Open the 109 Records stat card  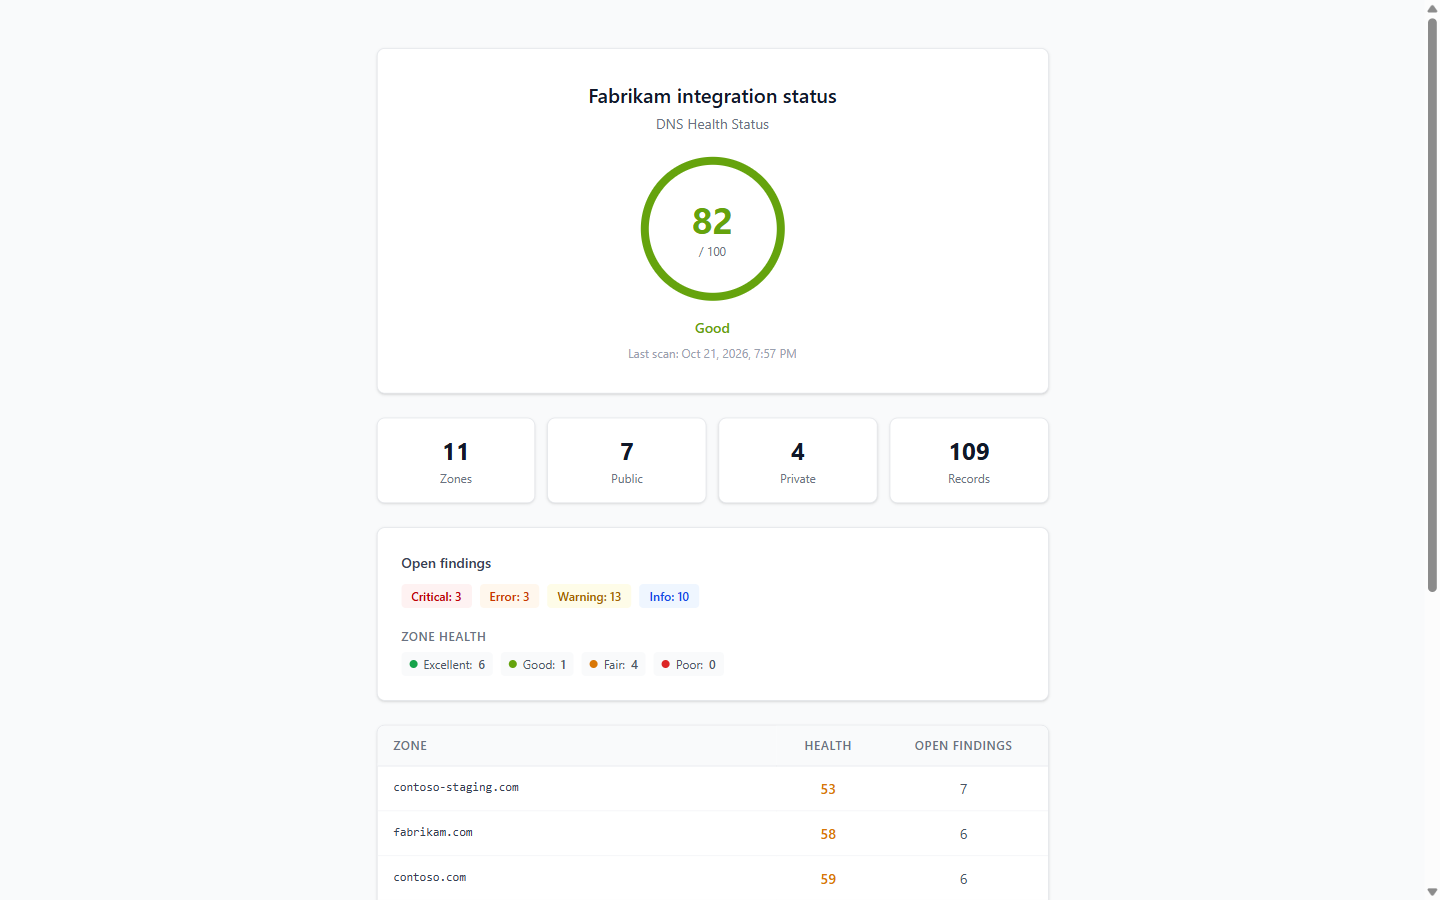tap(969, 461)
